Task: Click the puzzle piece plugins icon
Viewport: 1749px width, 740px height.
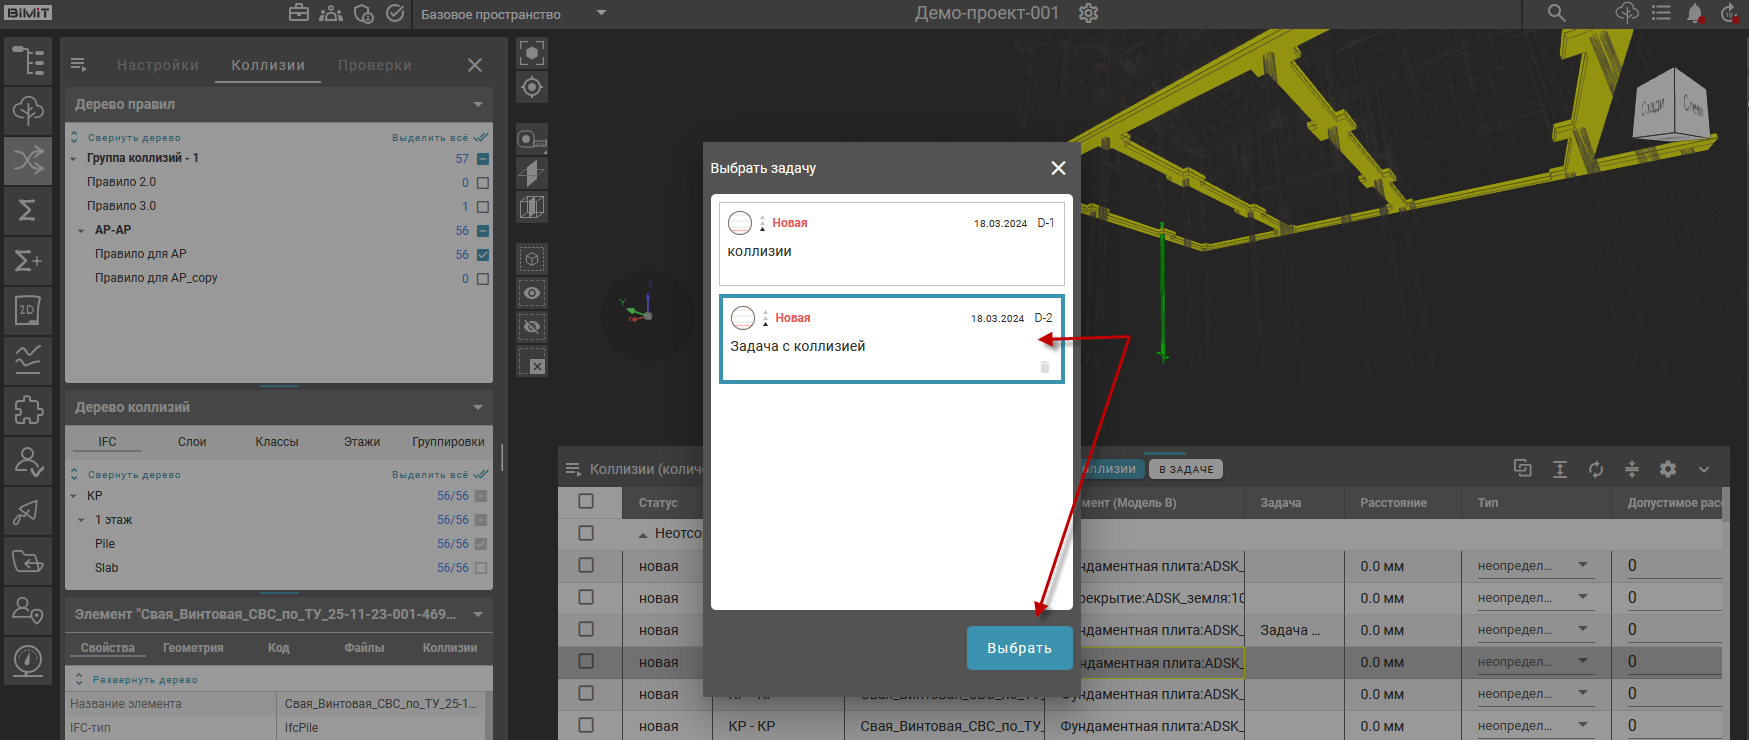Action: 28,410
